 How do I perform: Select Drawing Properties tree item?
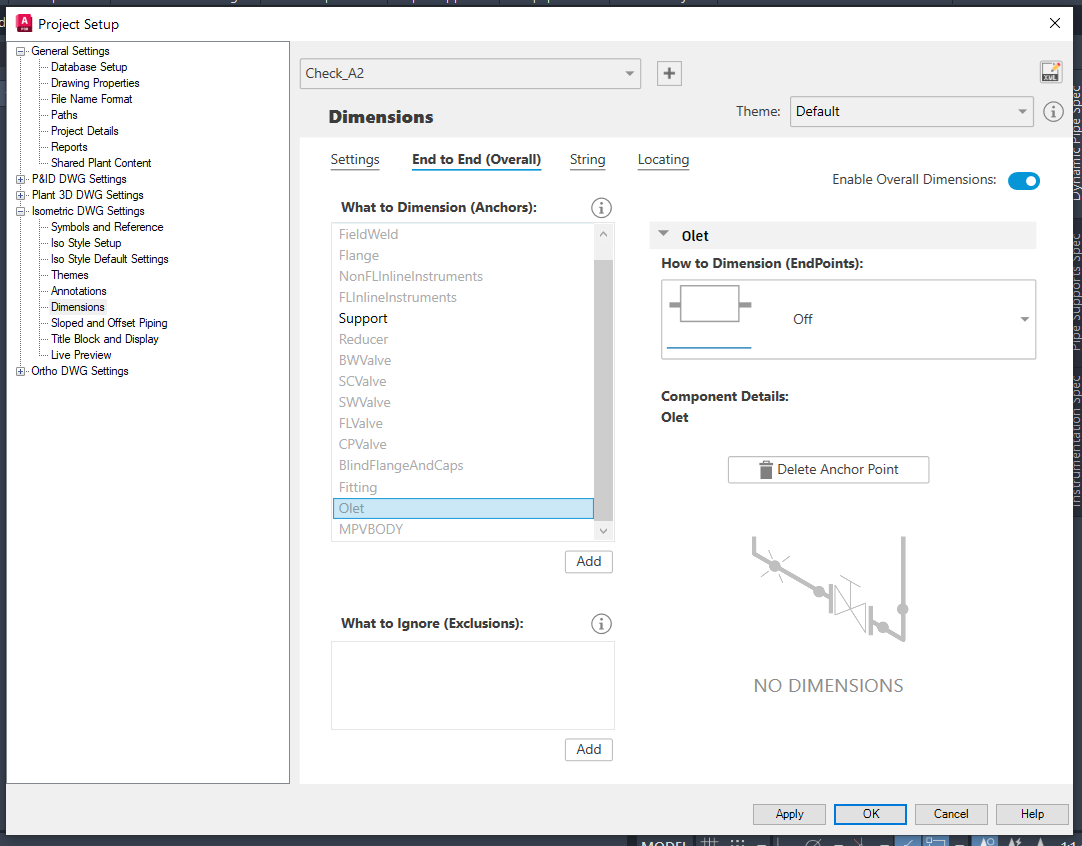[95, 83]
